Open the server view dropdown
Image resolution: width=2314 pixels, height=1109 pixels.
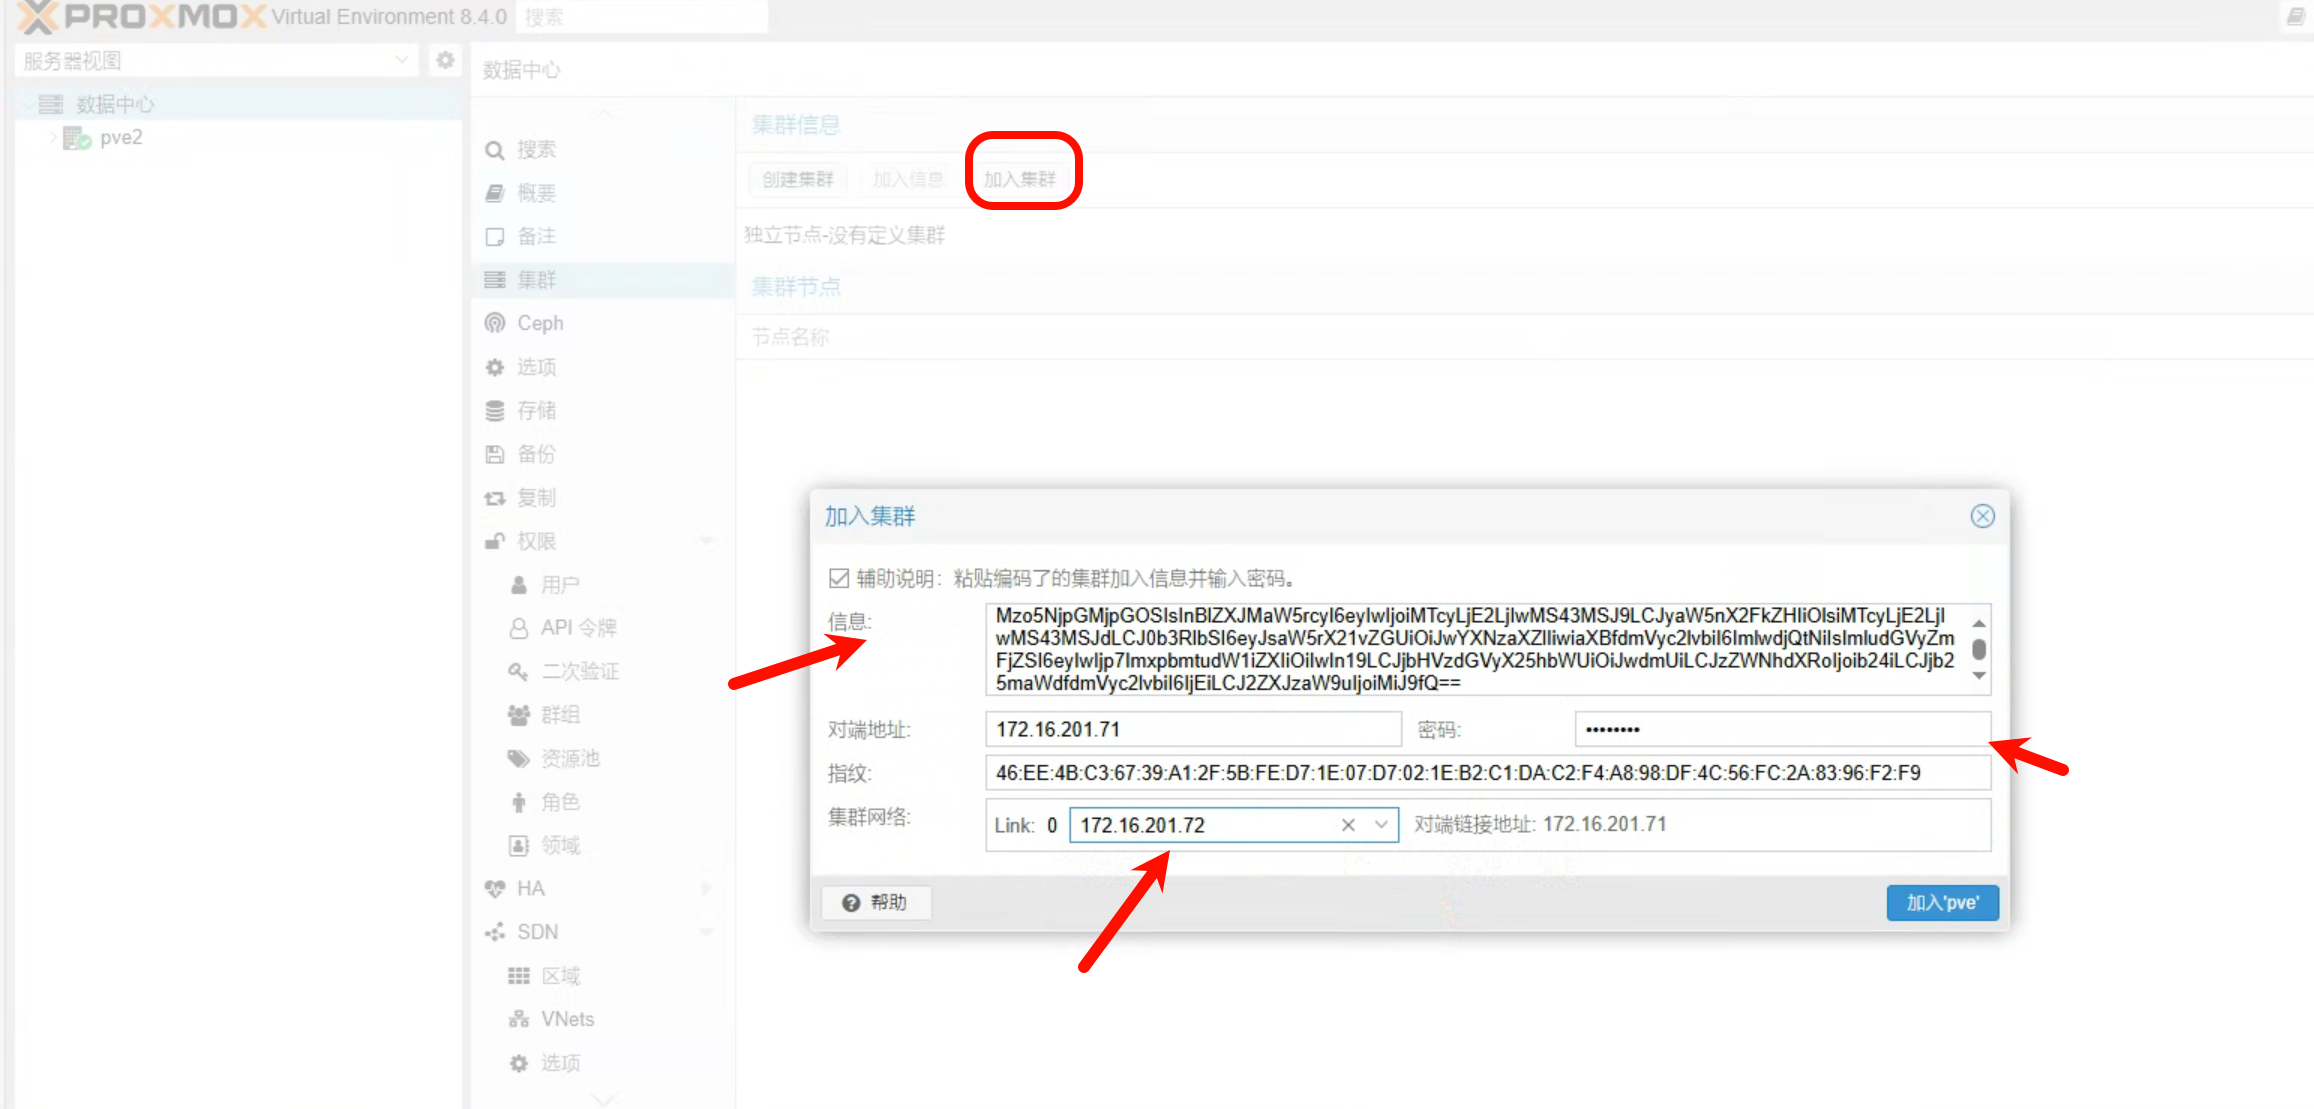click(x=401, y=61)
